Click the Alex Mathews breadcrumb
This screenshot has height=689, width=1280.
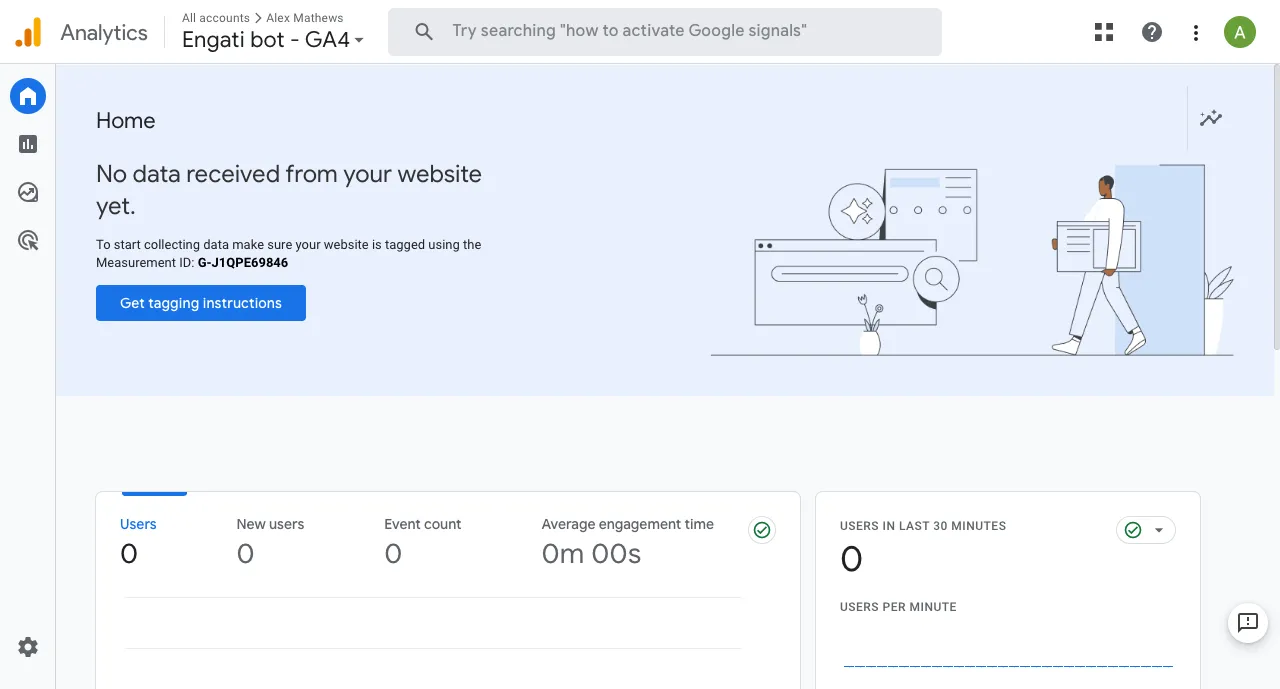[305, 18]
